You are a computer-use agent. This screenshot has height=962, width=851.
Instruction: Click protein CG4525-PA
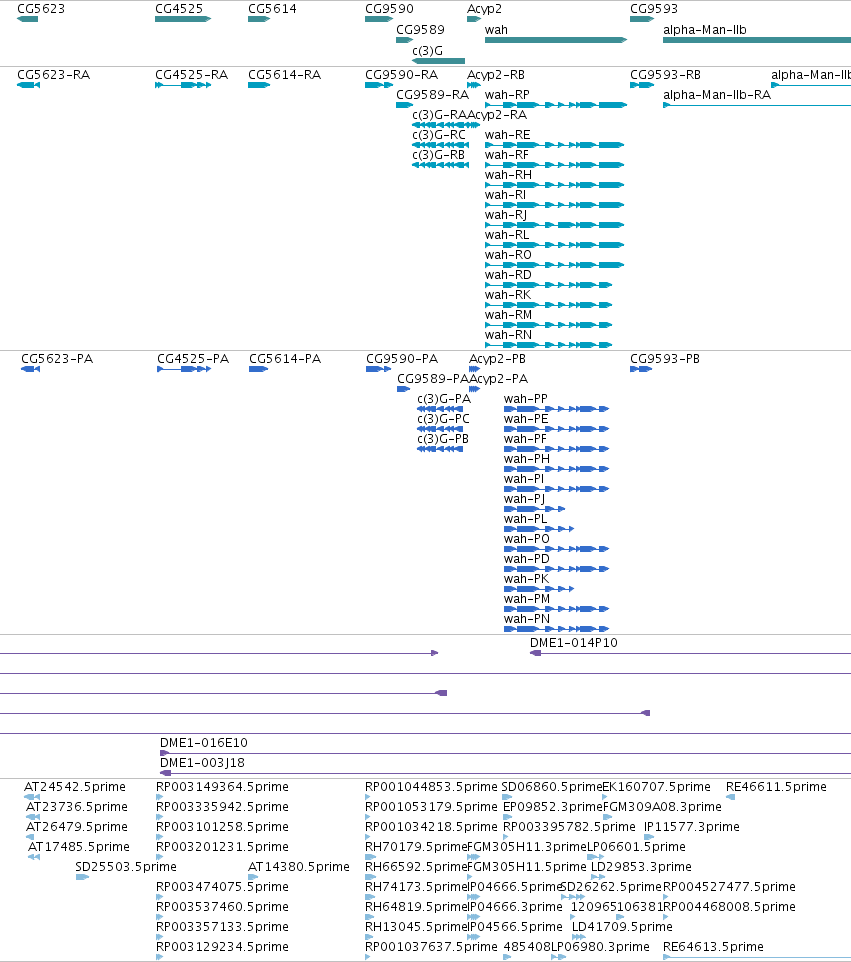pyautogui.click(x=193, y=359)
